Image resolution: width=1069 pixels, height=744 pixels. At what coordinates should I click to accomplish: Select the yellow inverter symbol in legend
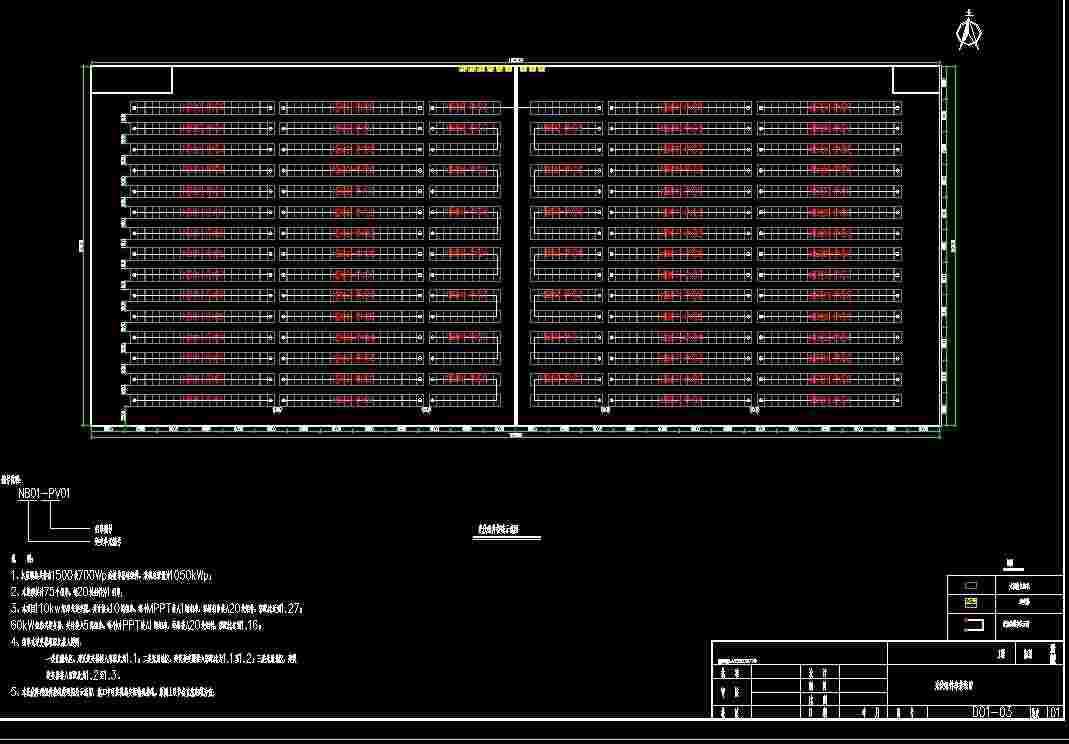969,603
